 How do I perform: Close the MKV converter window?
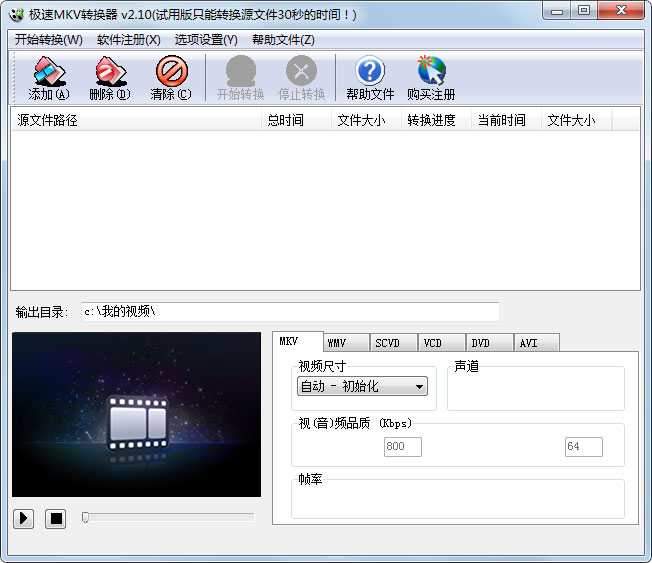621,11
